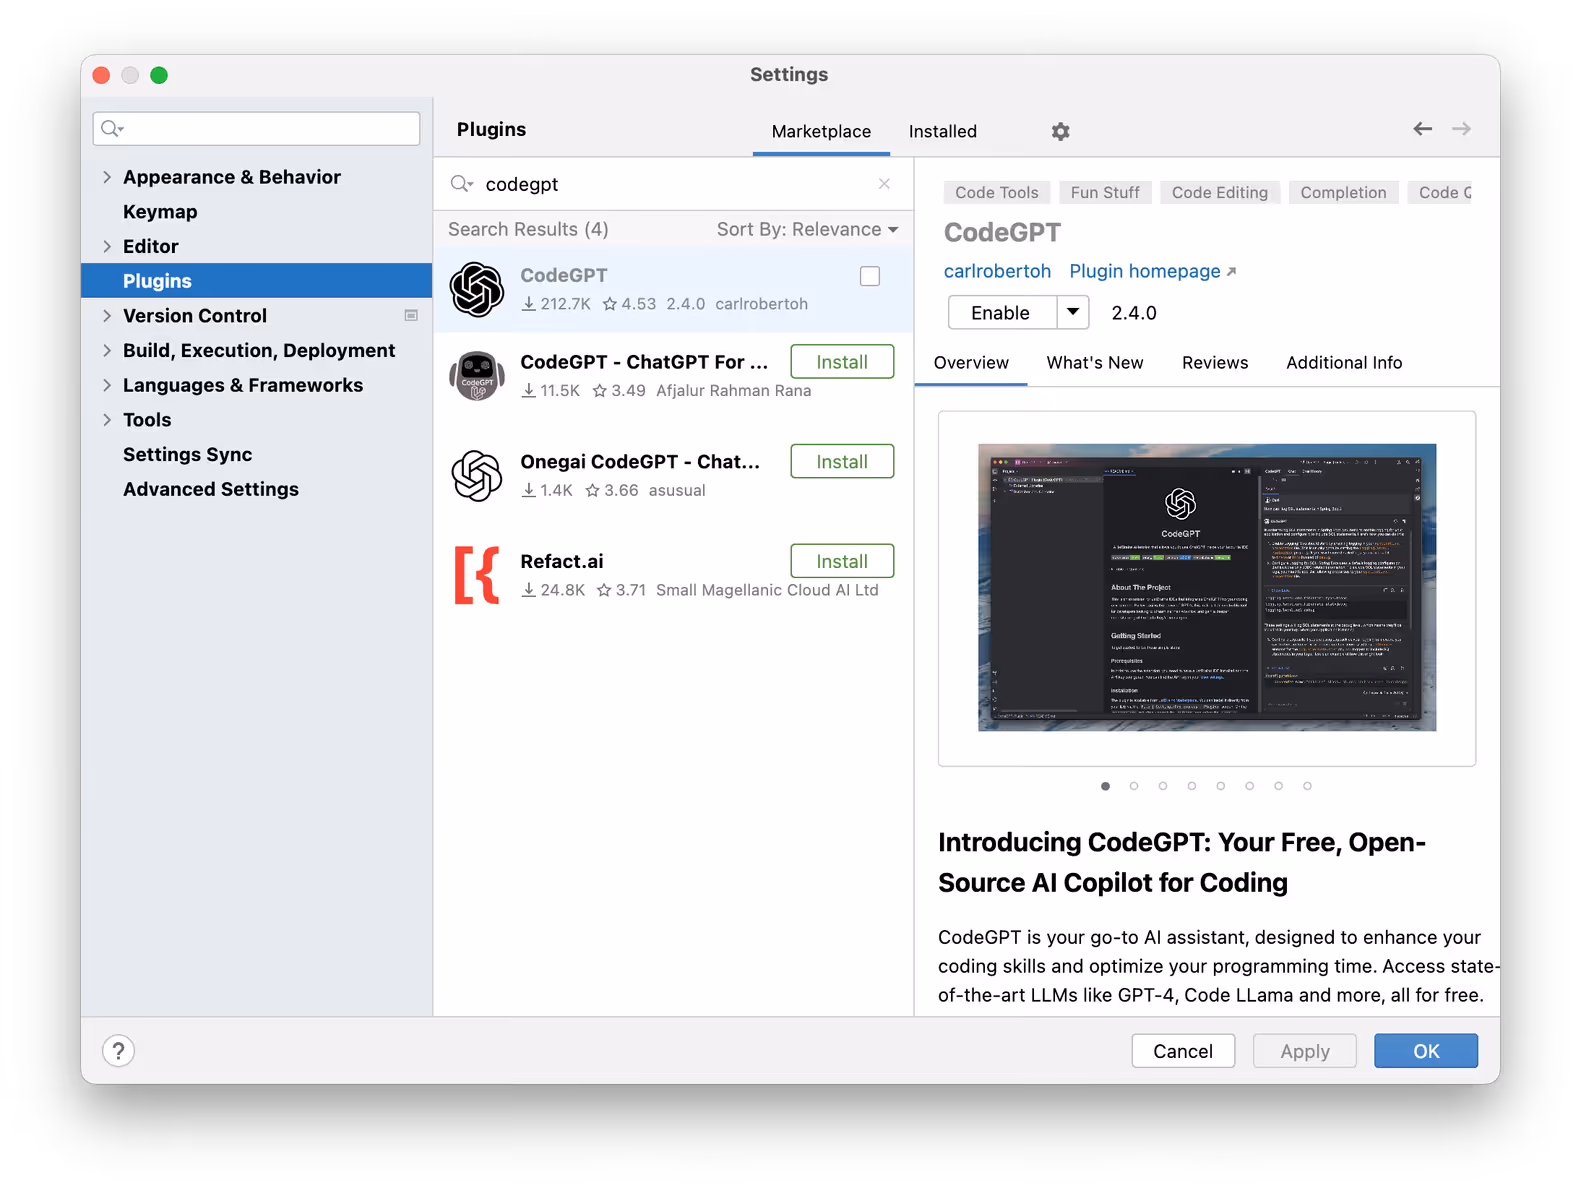The image size is (1581, 1191).
Task: Show the fourth screenshot carousel dot
Action: pos(1192,786)
